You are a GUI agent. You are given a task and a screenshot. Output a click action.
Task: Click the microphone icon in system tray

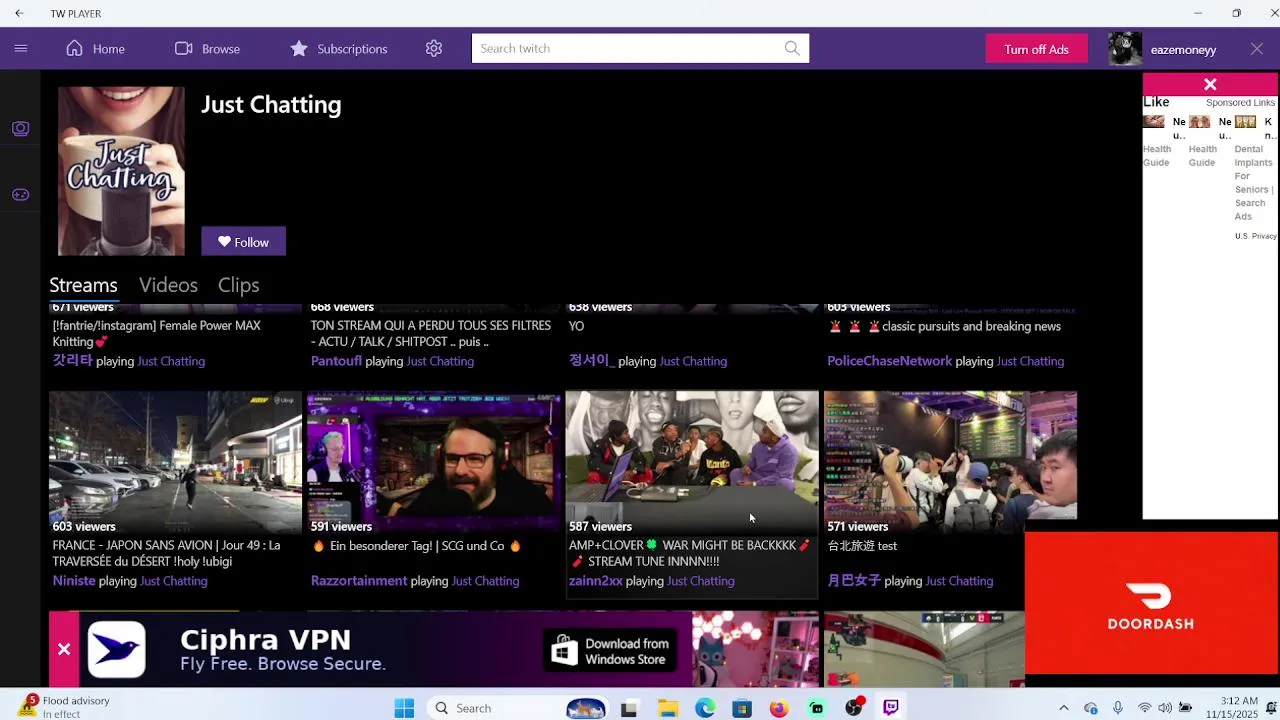click(1117, 708)
